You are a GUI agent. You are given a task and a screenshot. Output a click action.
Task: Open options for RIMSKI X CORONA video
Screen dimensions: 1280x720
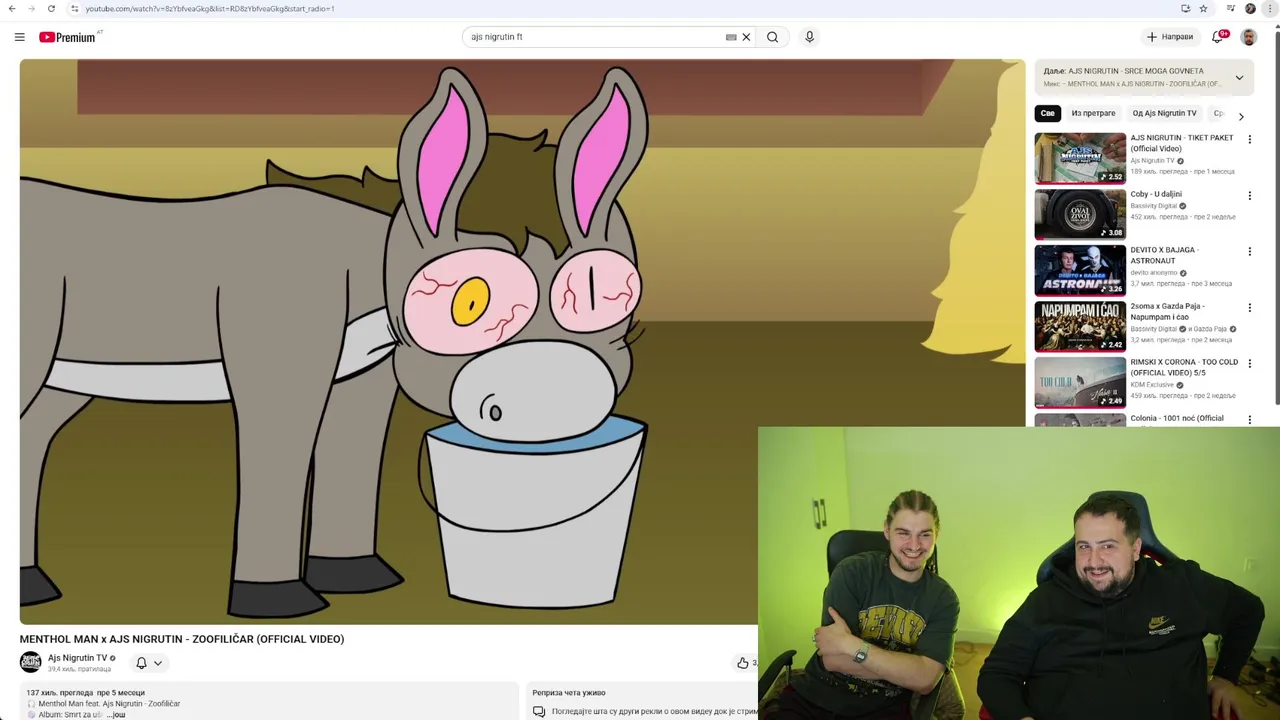pyautogui.click(x=1249, y=364)
